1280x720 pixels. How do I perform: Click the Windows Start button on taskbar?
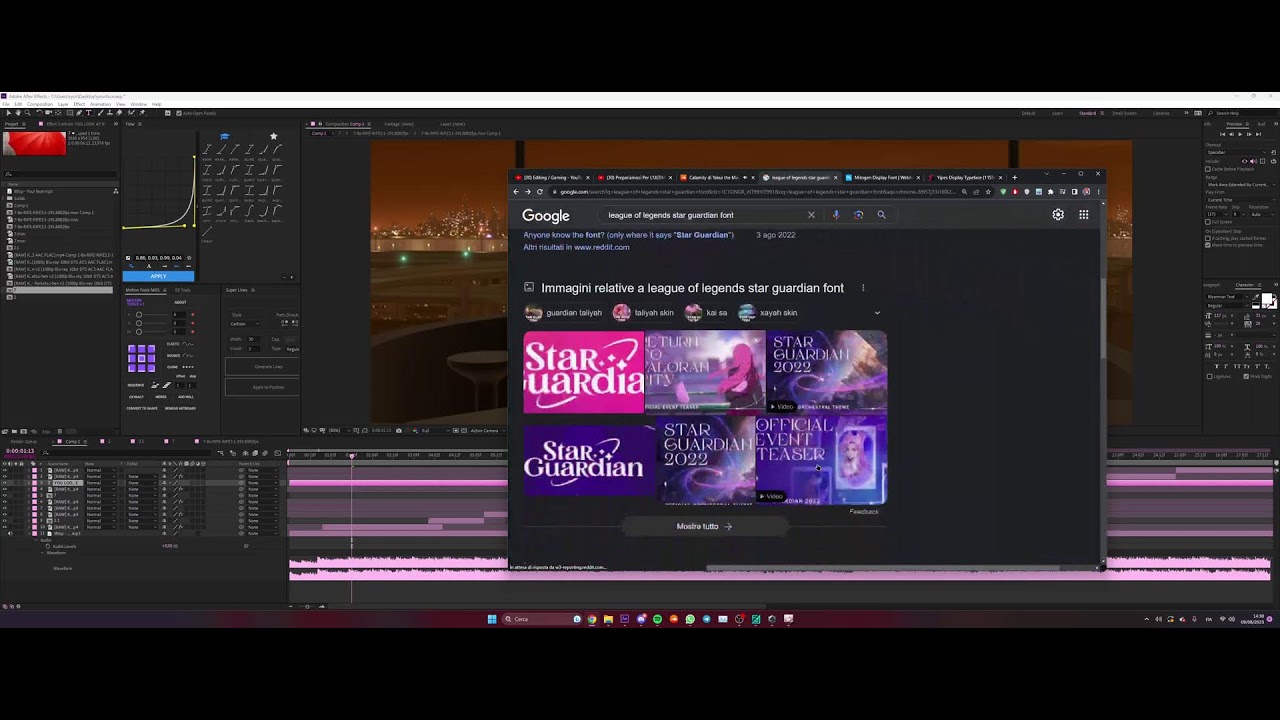pyautogui.click(x=492, y=619)
